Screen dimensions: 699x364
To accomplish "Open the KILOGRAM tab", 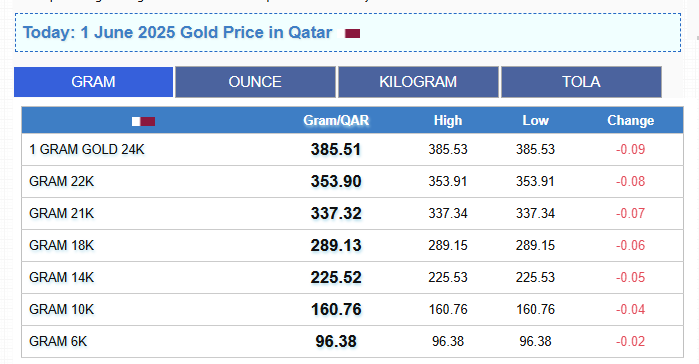I will point(418,82).
